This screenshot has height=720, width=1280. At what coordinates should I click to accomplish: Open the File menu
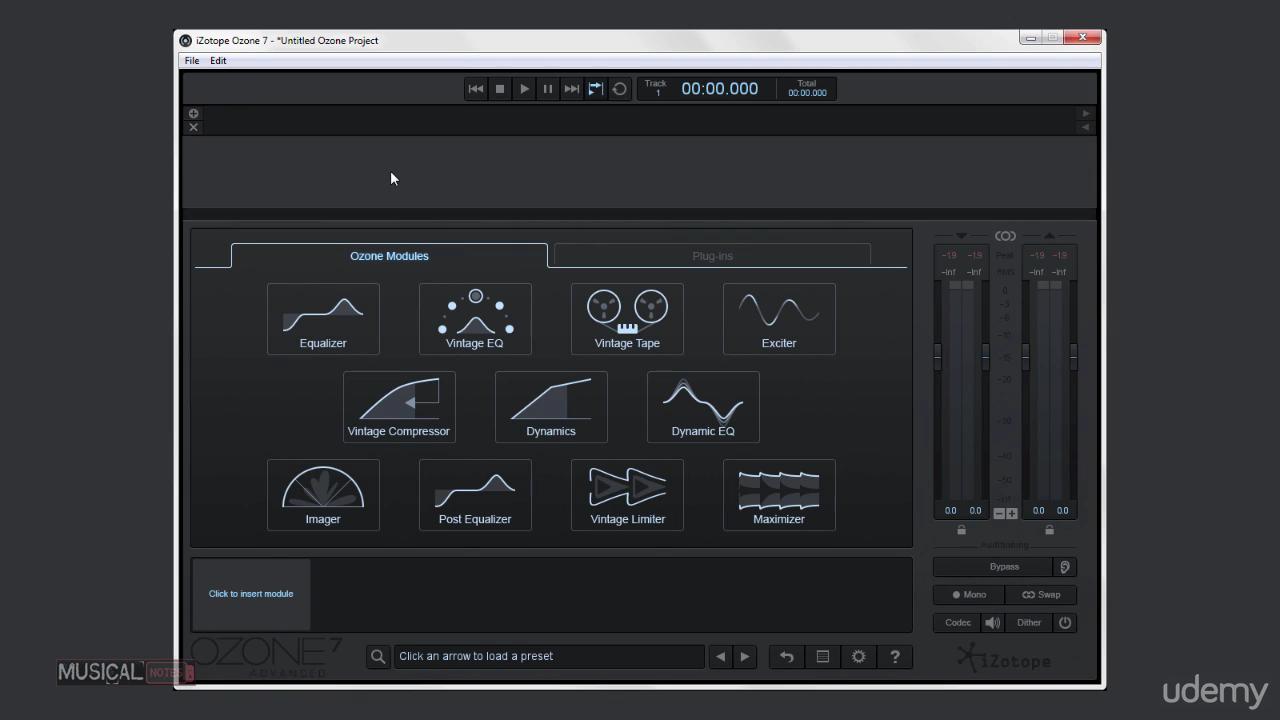192,61
